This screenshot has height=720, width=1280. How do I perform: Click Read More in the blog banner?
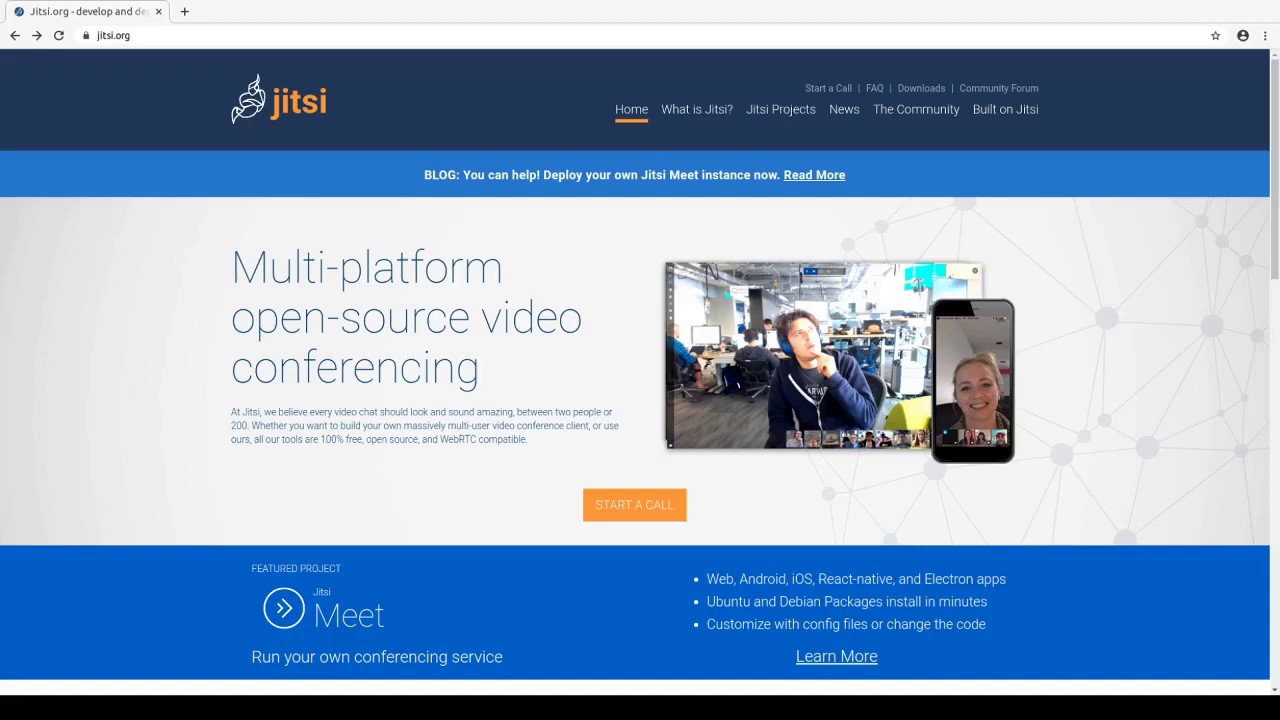pos(814,175)
